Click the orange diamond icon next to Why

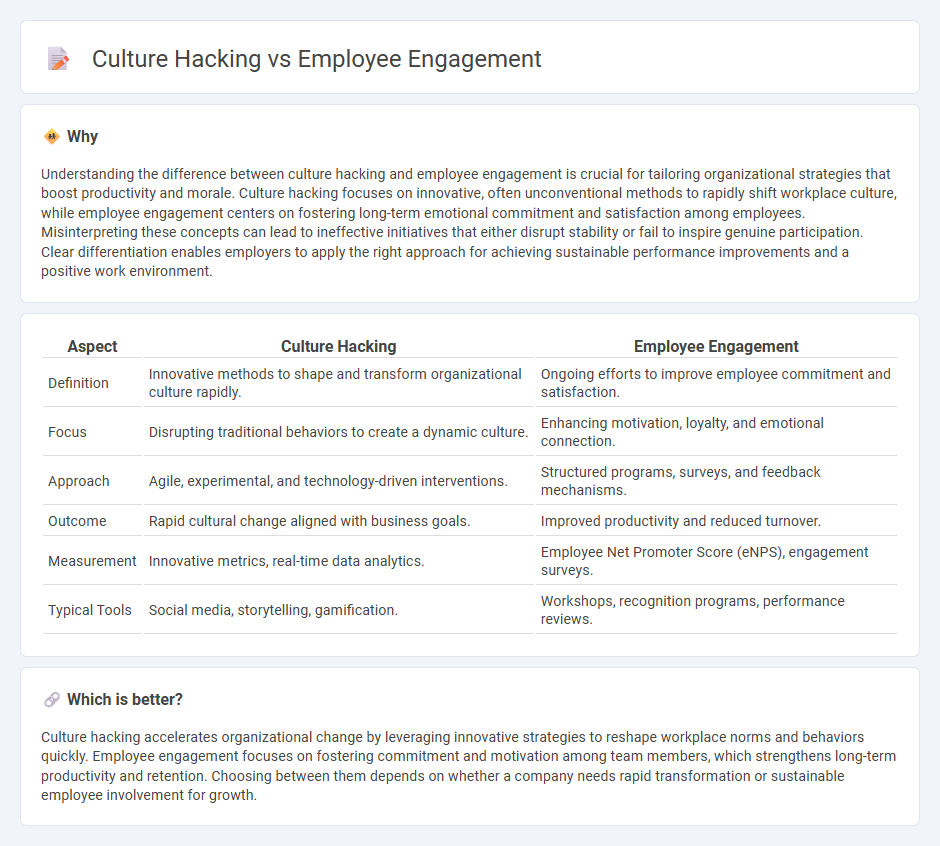click(52, 137)
